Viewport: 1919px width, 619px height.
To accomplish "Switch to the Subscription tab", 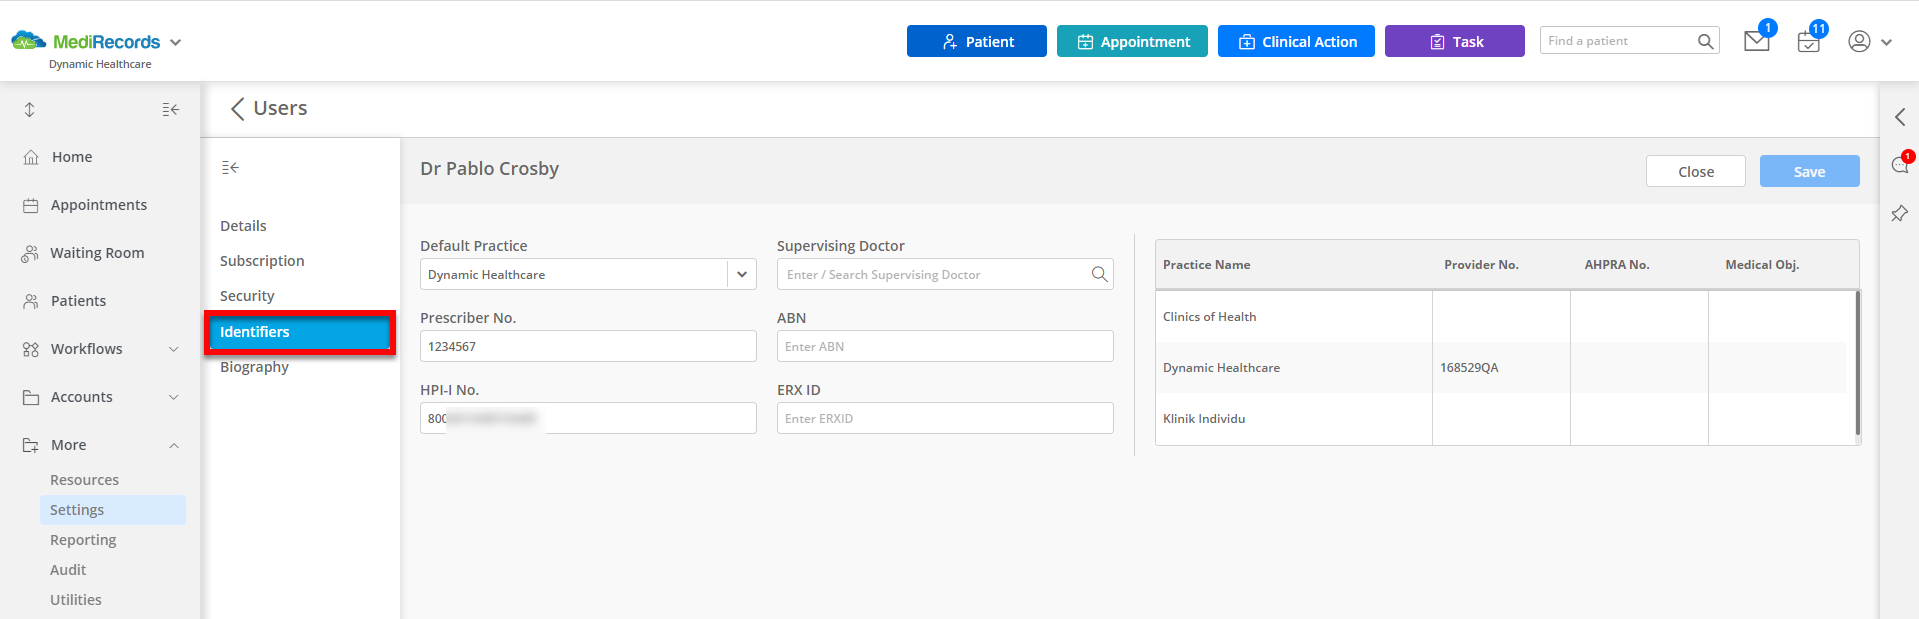I will tap(262, 261).
